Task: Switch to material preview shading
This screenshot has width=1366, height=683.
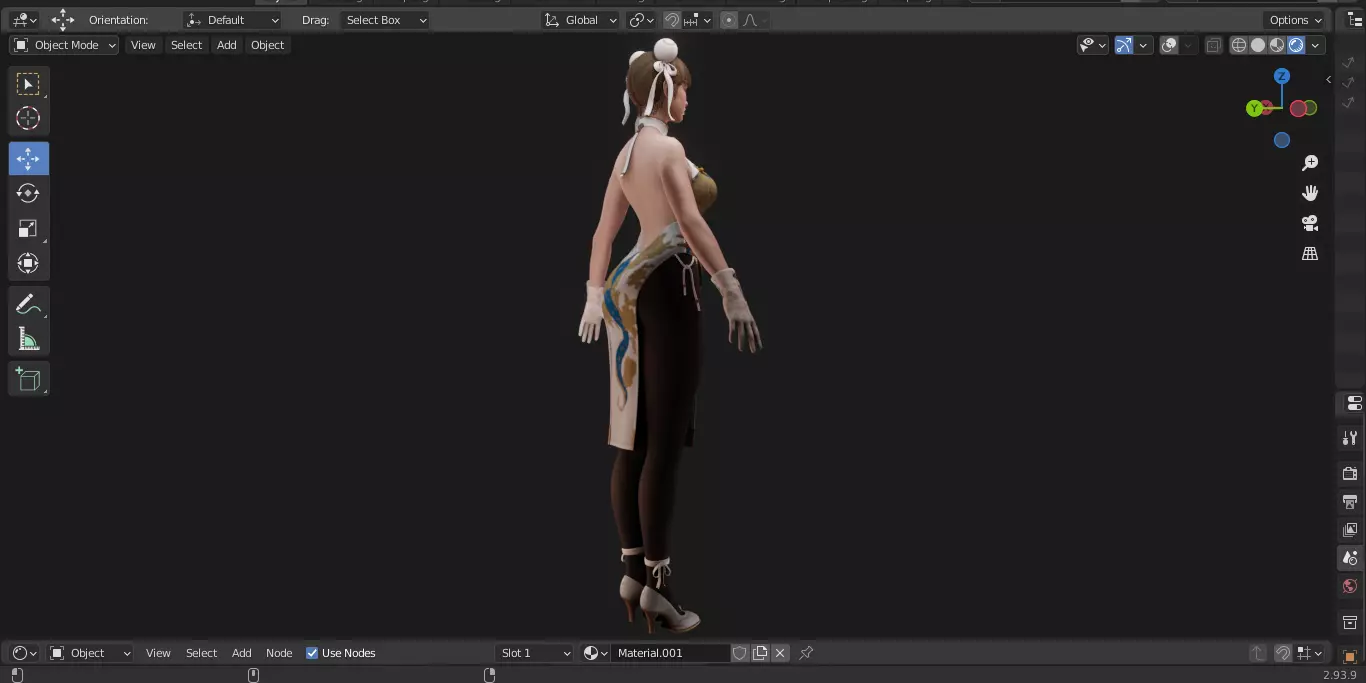Action: click(x=1277, y=45)
